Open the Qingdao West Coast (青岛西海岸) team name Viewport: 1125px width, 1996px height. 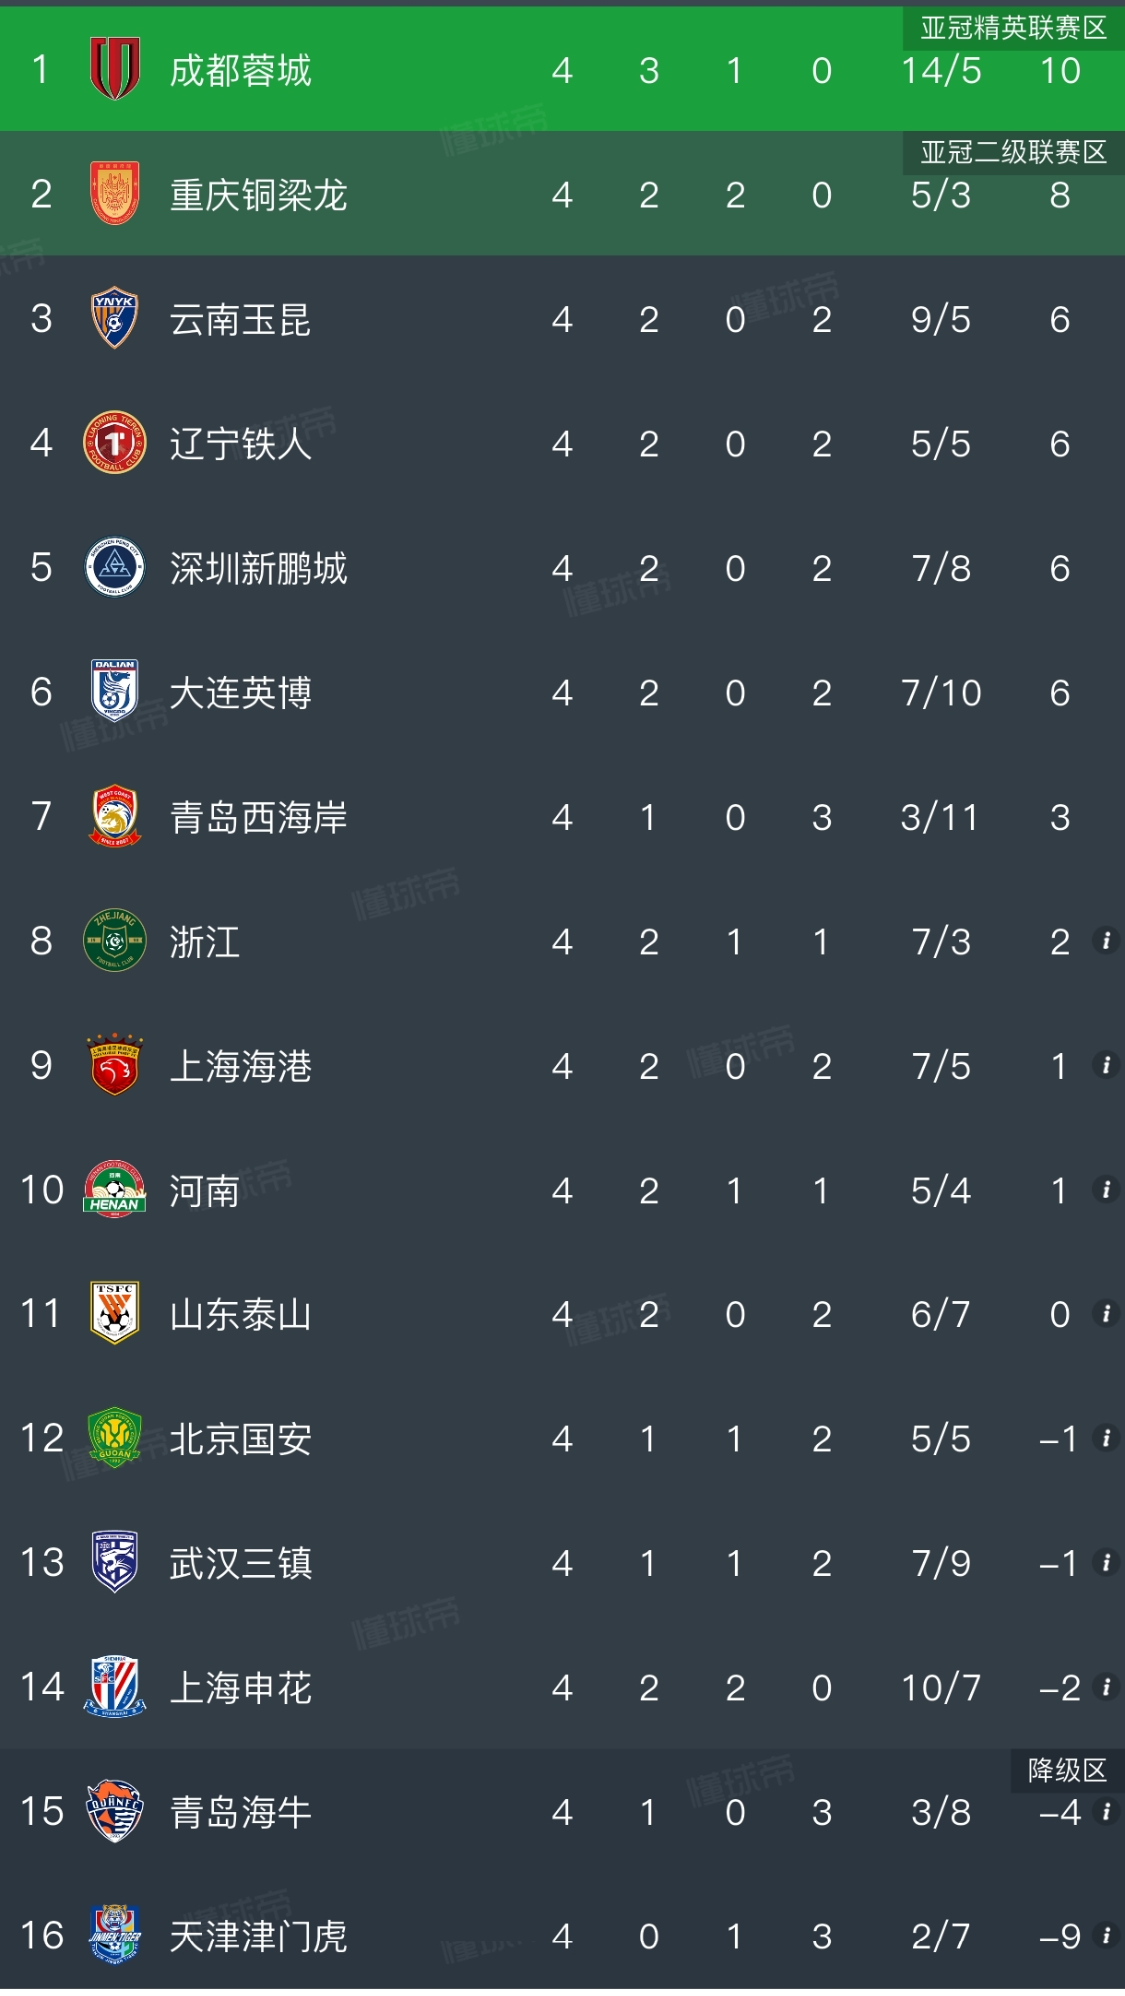tap(258, 817)
